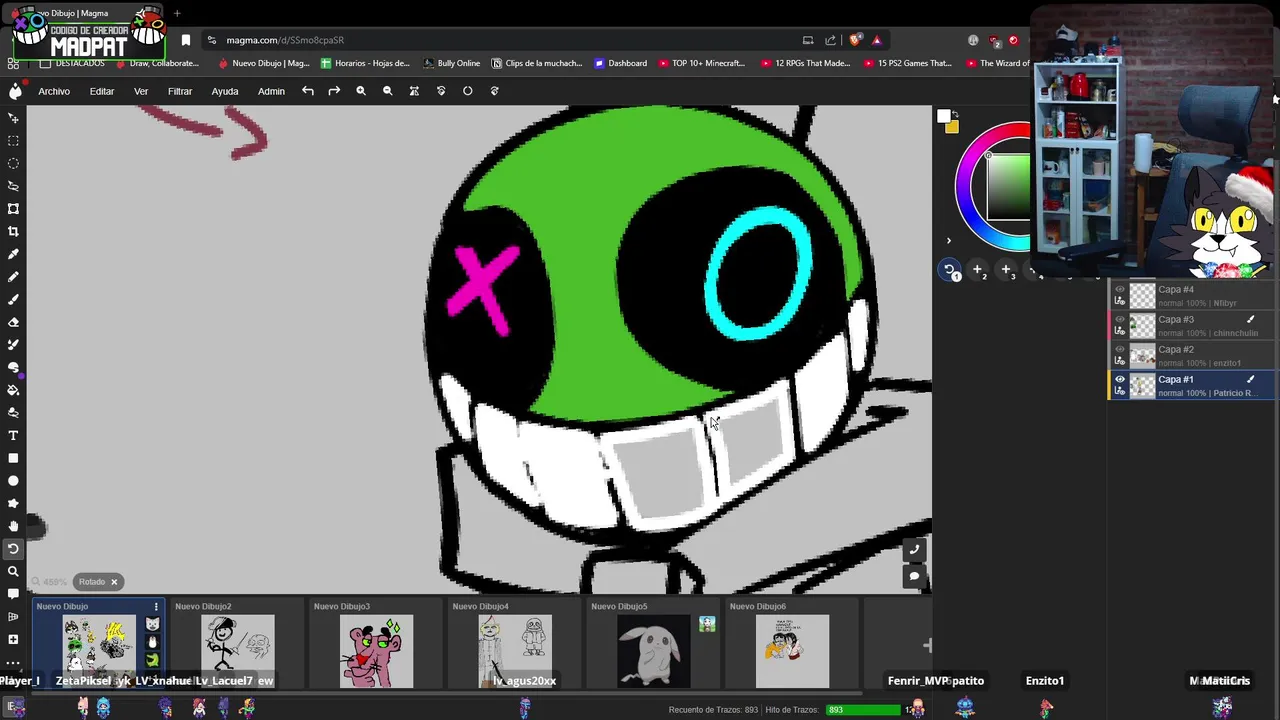Select the eyedropper tool
Viewport: 1280px width, 720px height.
click(x=13, y=254)
